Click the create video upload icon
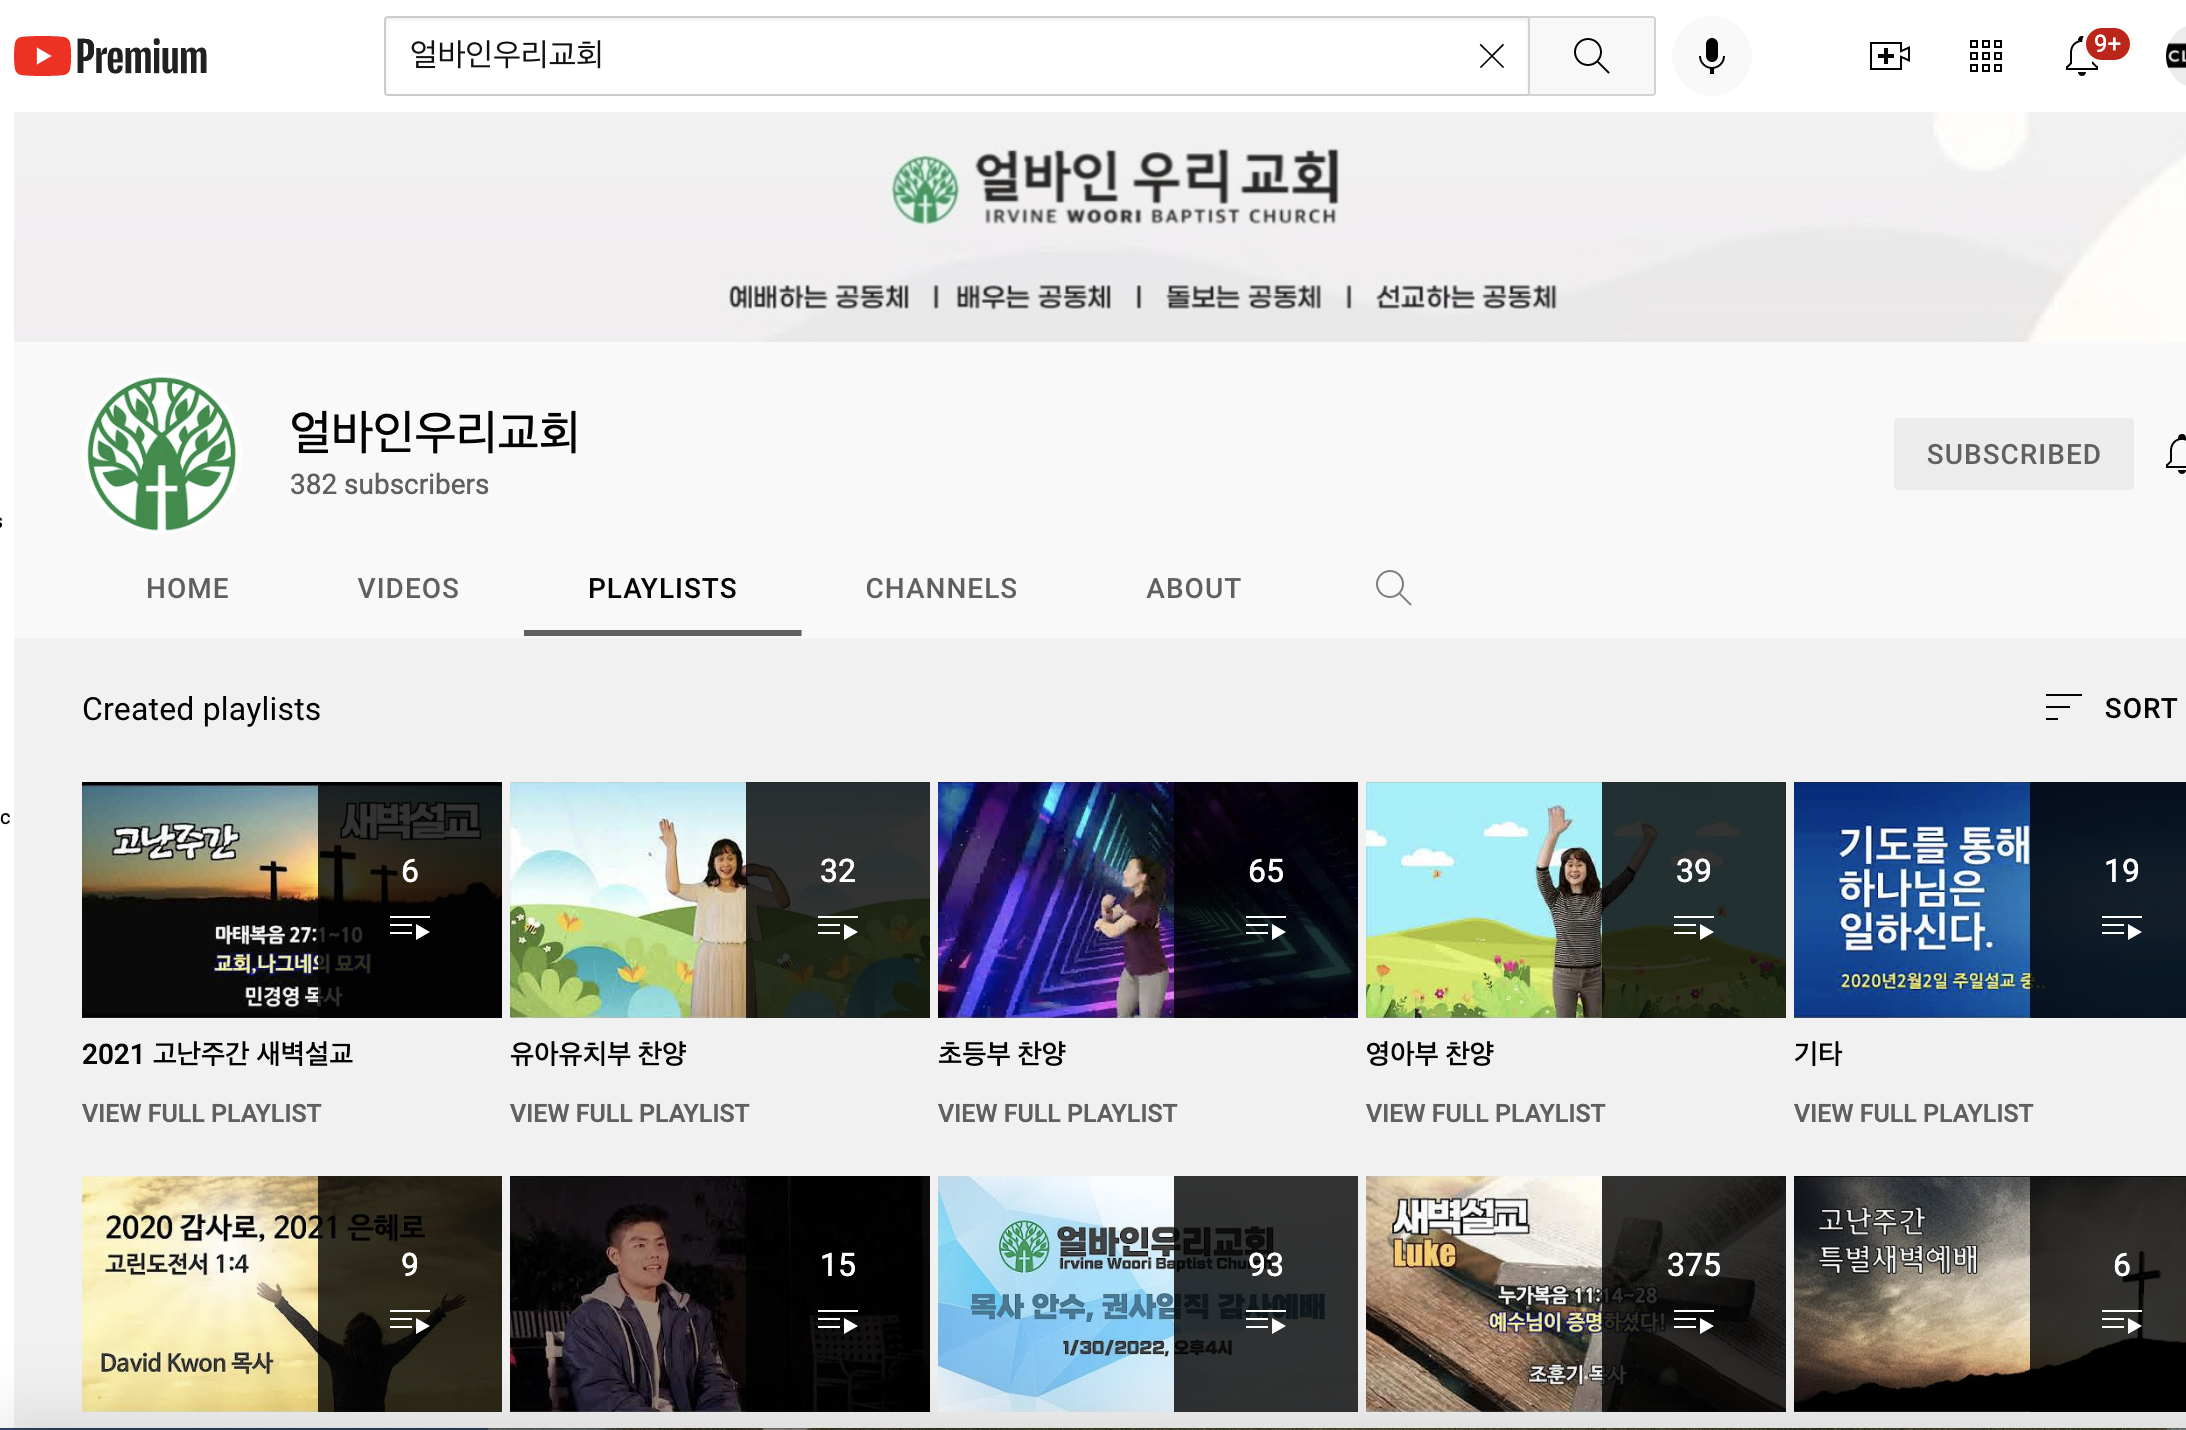 click(x=1888, y=57)
